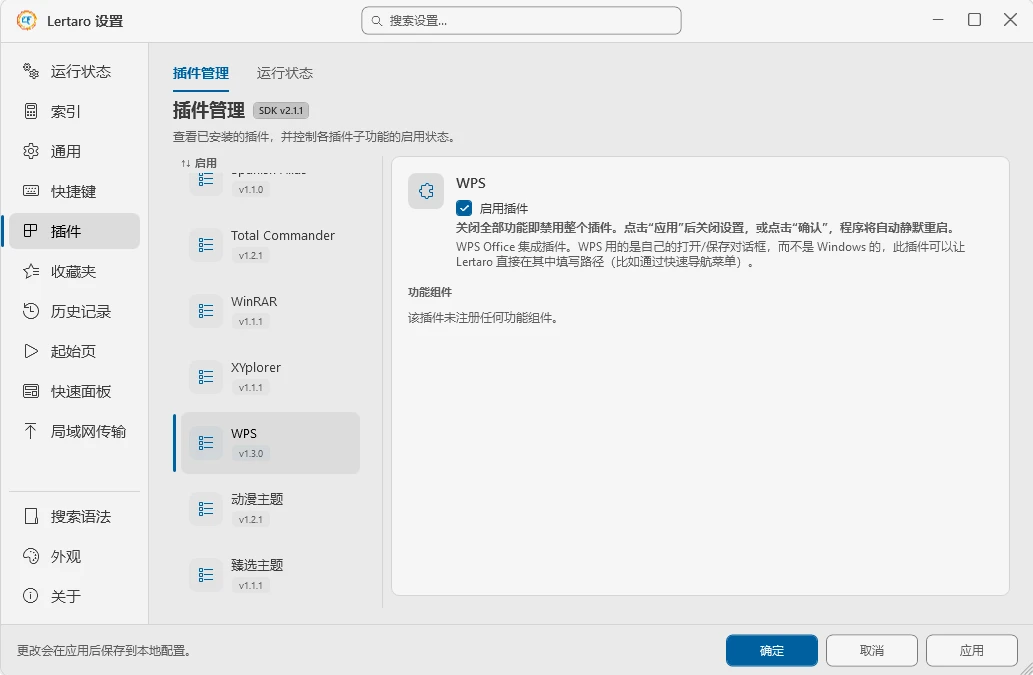Click the WPS puzzle piece icon in details
This screenshot has height=675, width=1033.
point(426,191)
